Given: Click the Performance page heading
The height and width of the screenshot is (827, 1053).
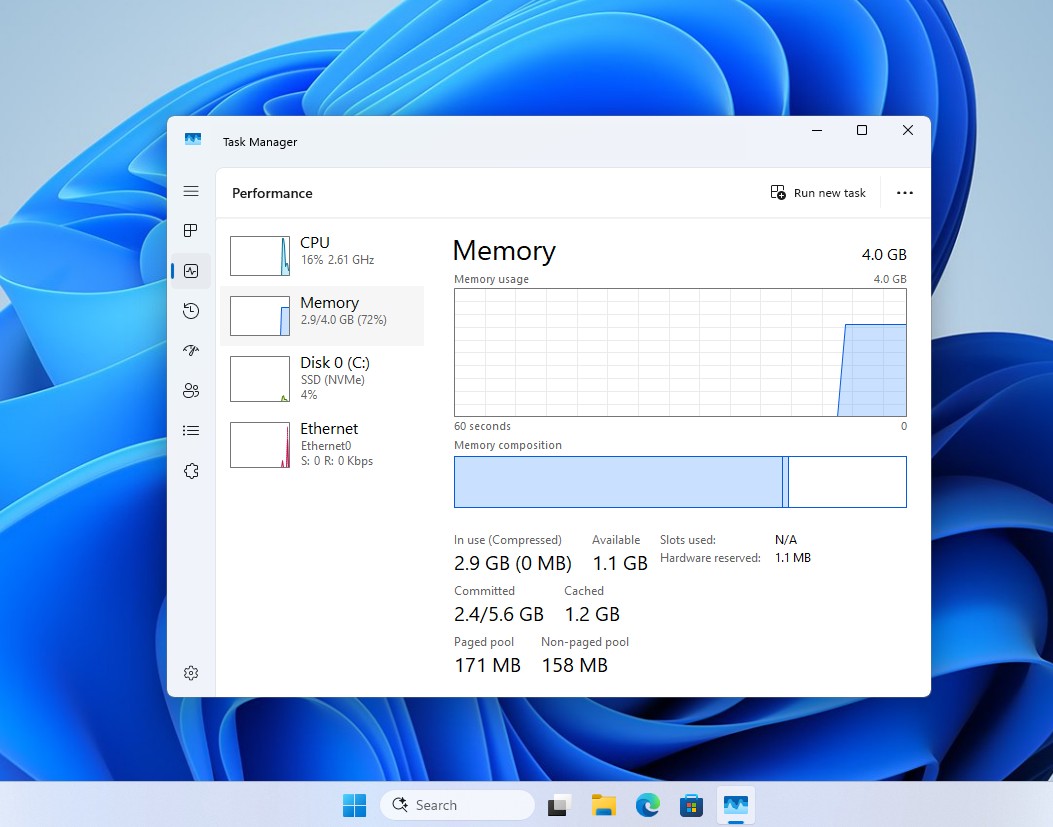Looking at the screenshot, I should click(x=272, y=193).
